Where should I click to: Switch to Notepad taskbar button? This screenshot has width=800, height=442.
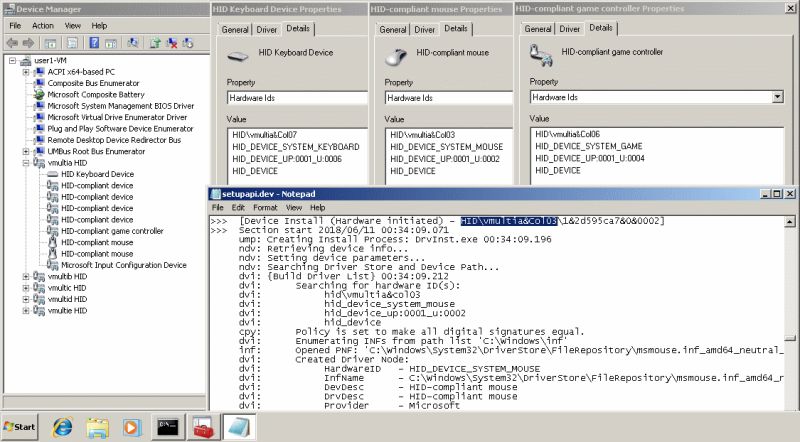click(x=238, y=427)
